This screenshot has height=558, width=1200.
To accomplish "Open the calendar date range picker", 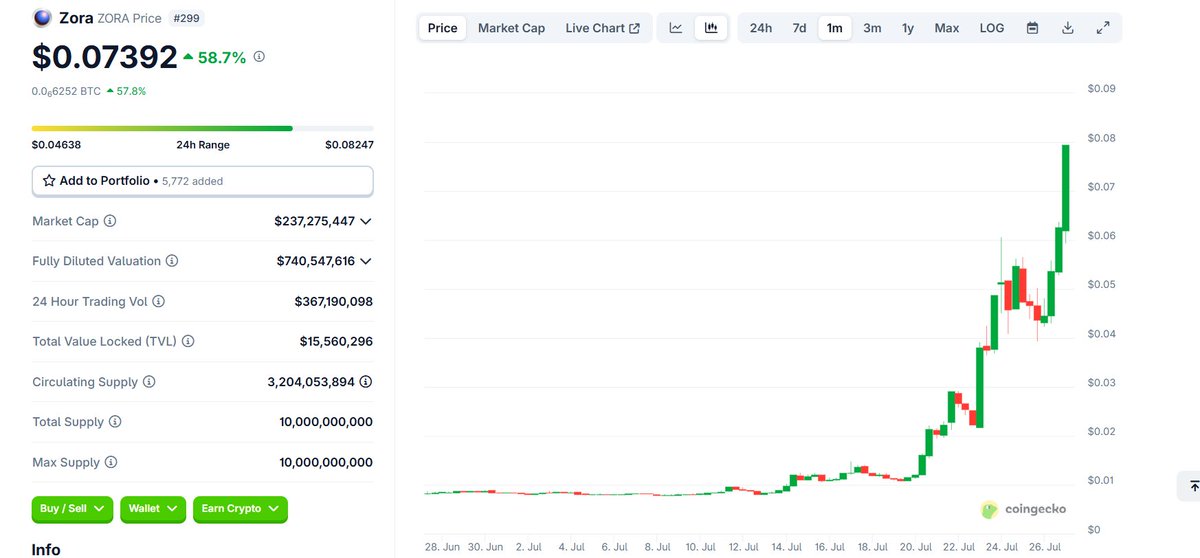I will click(1032, 28).
